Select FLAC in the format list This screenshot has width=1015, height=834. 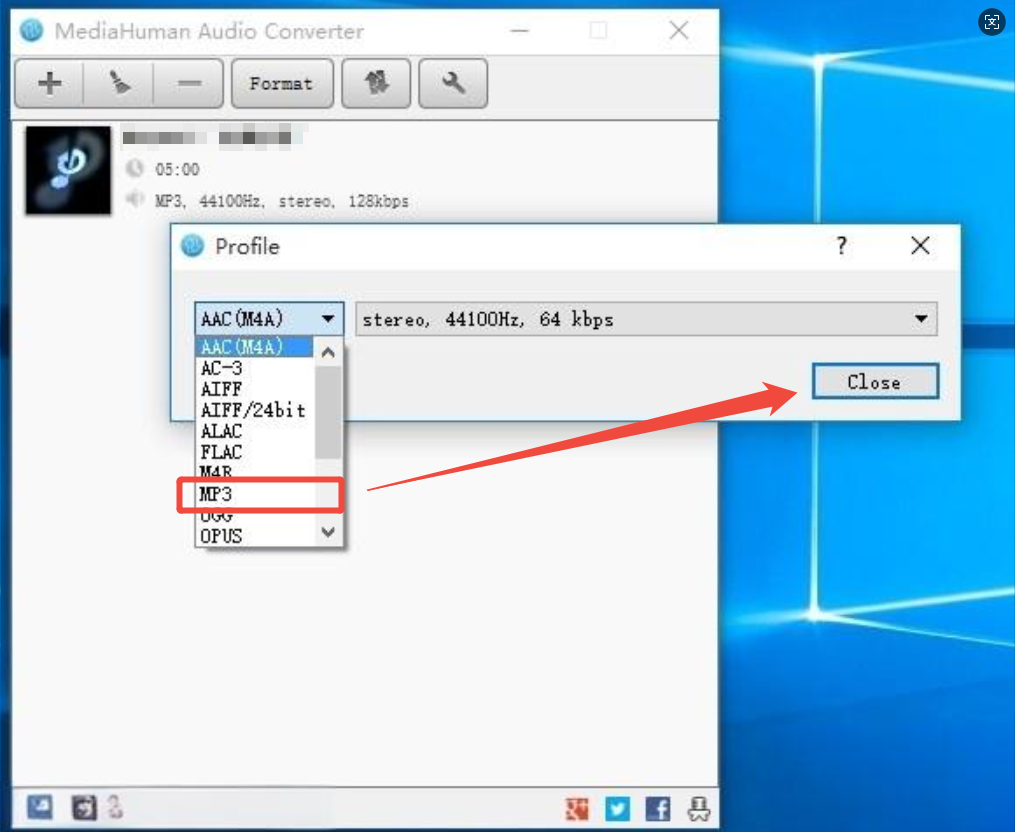click(254, 452)
